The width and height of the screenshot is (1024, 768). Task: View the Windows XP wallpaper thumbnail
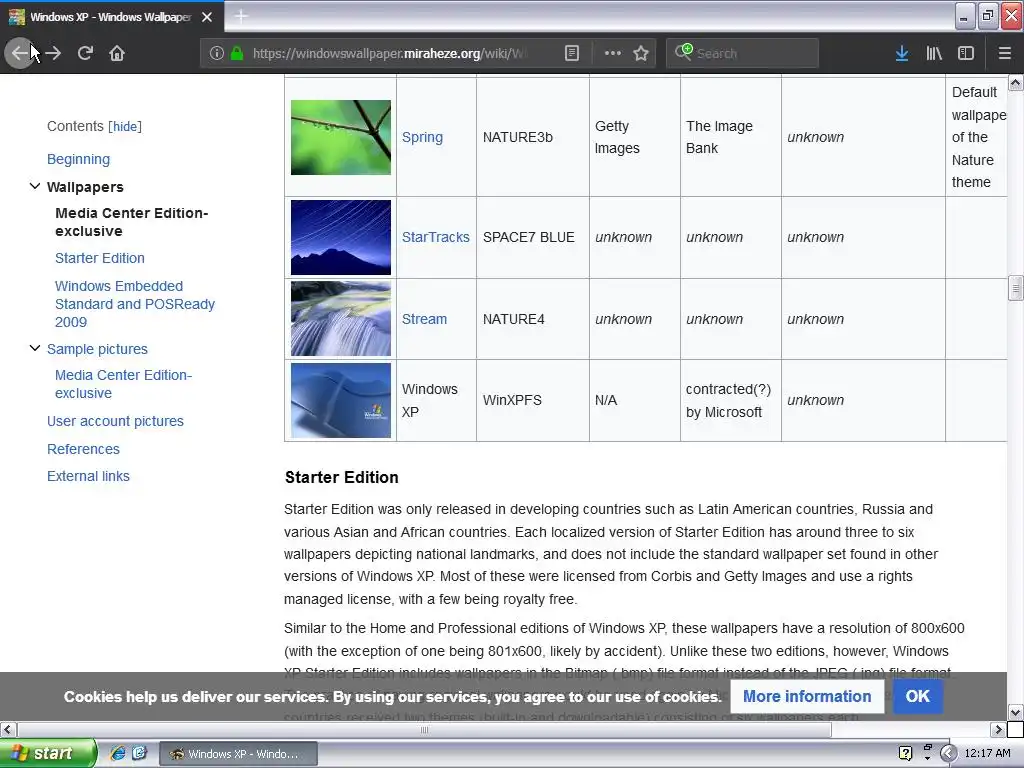pos(341,400)
